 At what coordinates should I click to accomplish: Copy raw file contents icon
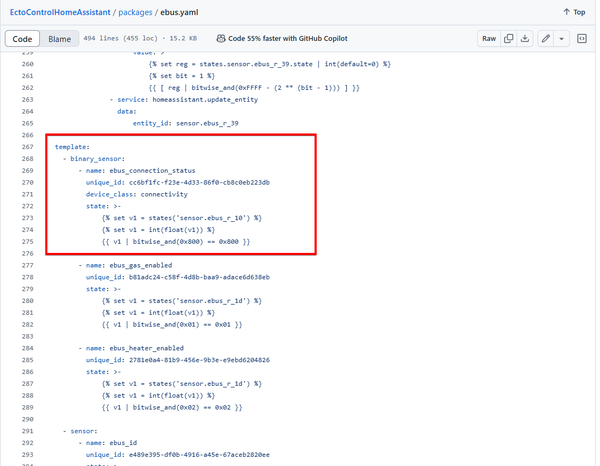(x=508, y=39)
